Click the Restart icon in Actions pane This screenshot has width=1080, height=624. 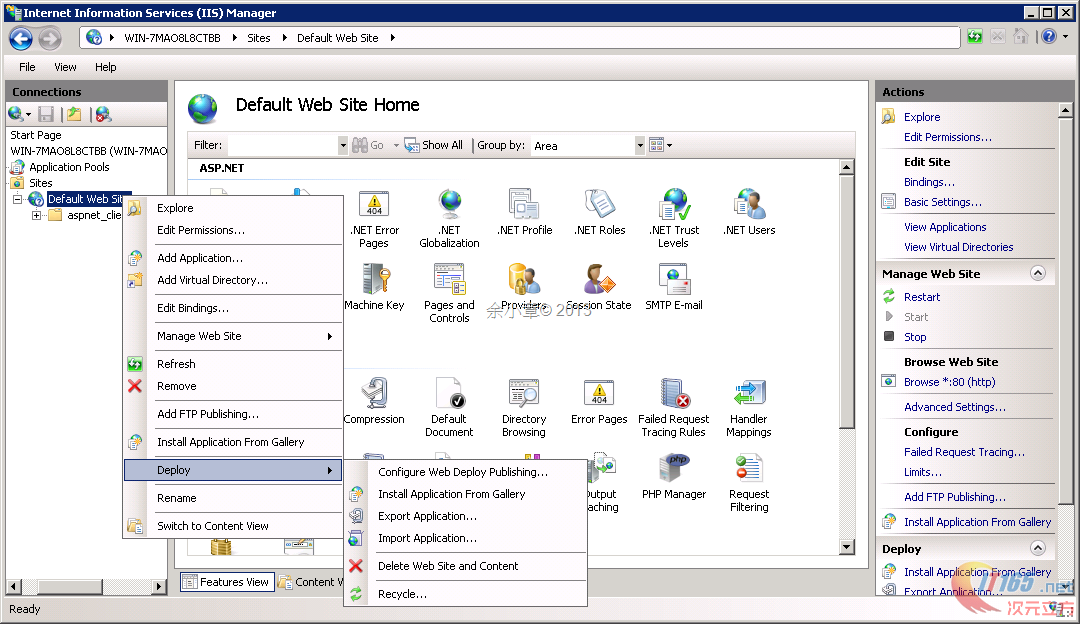(x=889, y=296)
